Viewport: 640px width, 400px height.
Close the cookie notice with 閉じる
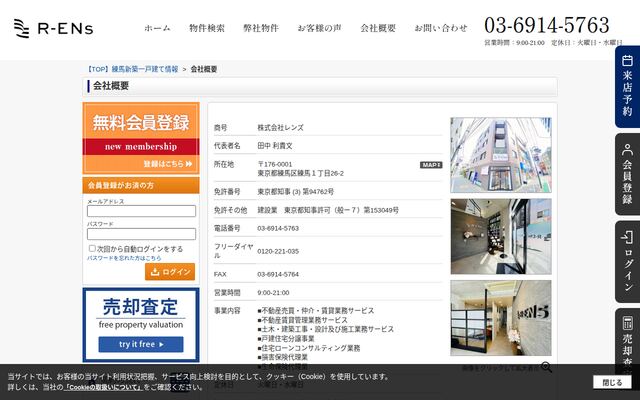[612, 382]
